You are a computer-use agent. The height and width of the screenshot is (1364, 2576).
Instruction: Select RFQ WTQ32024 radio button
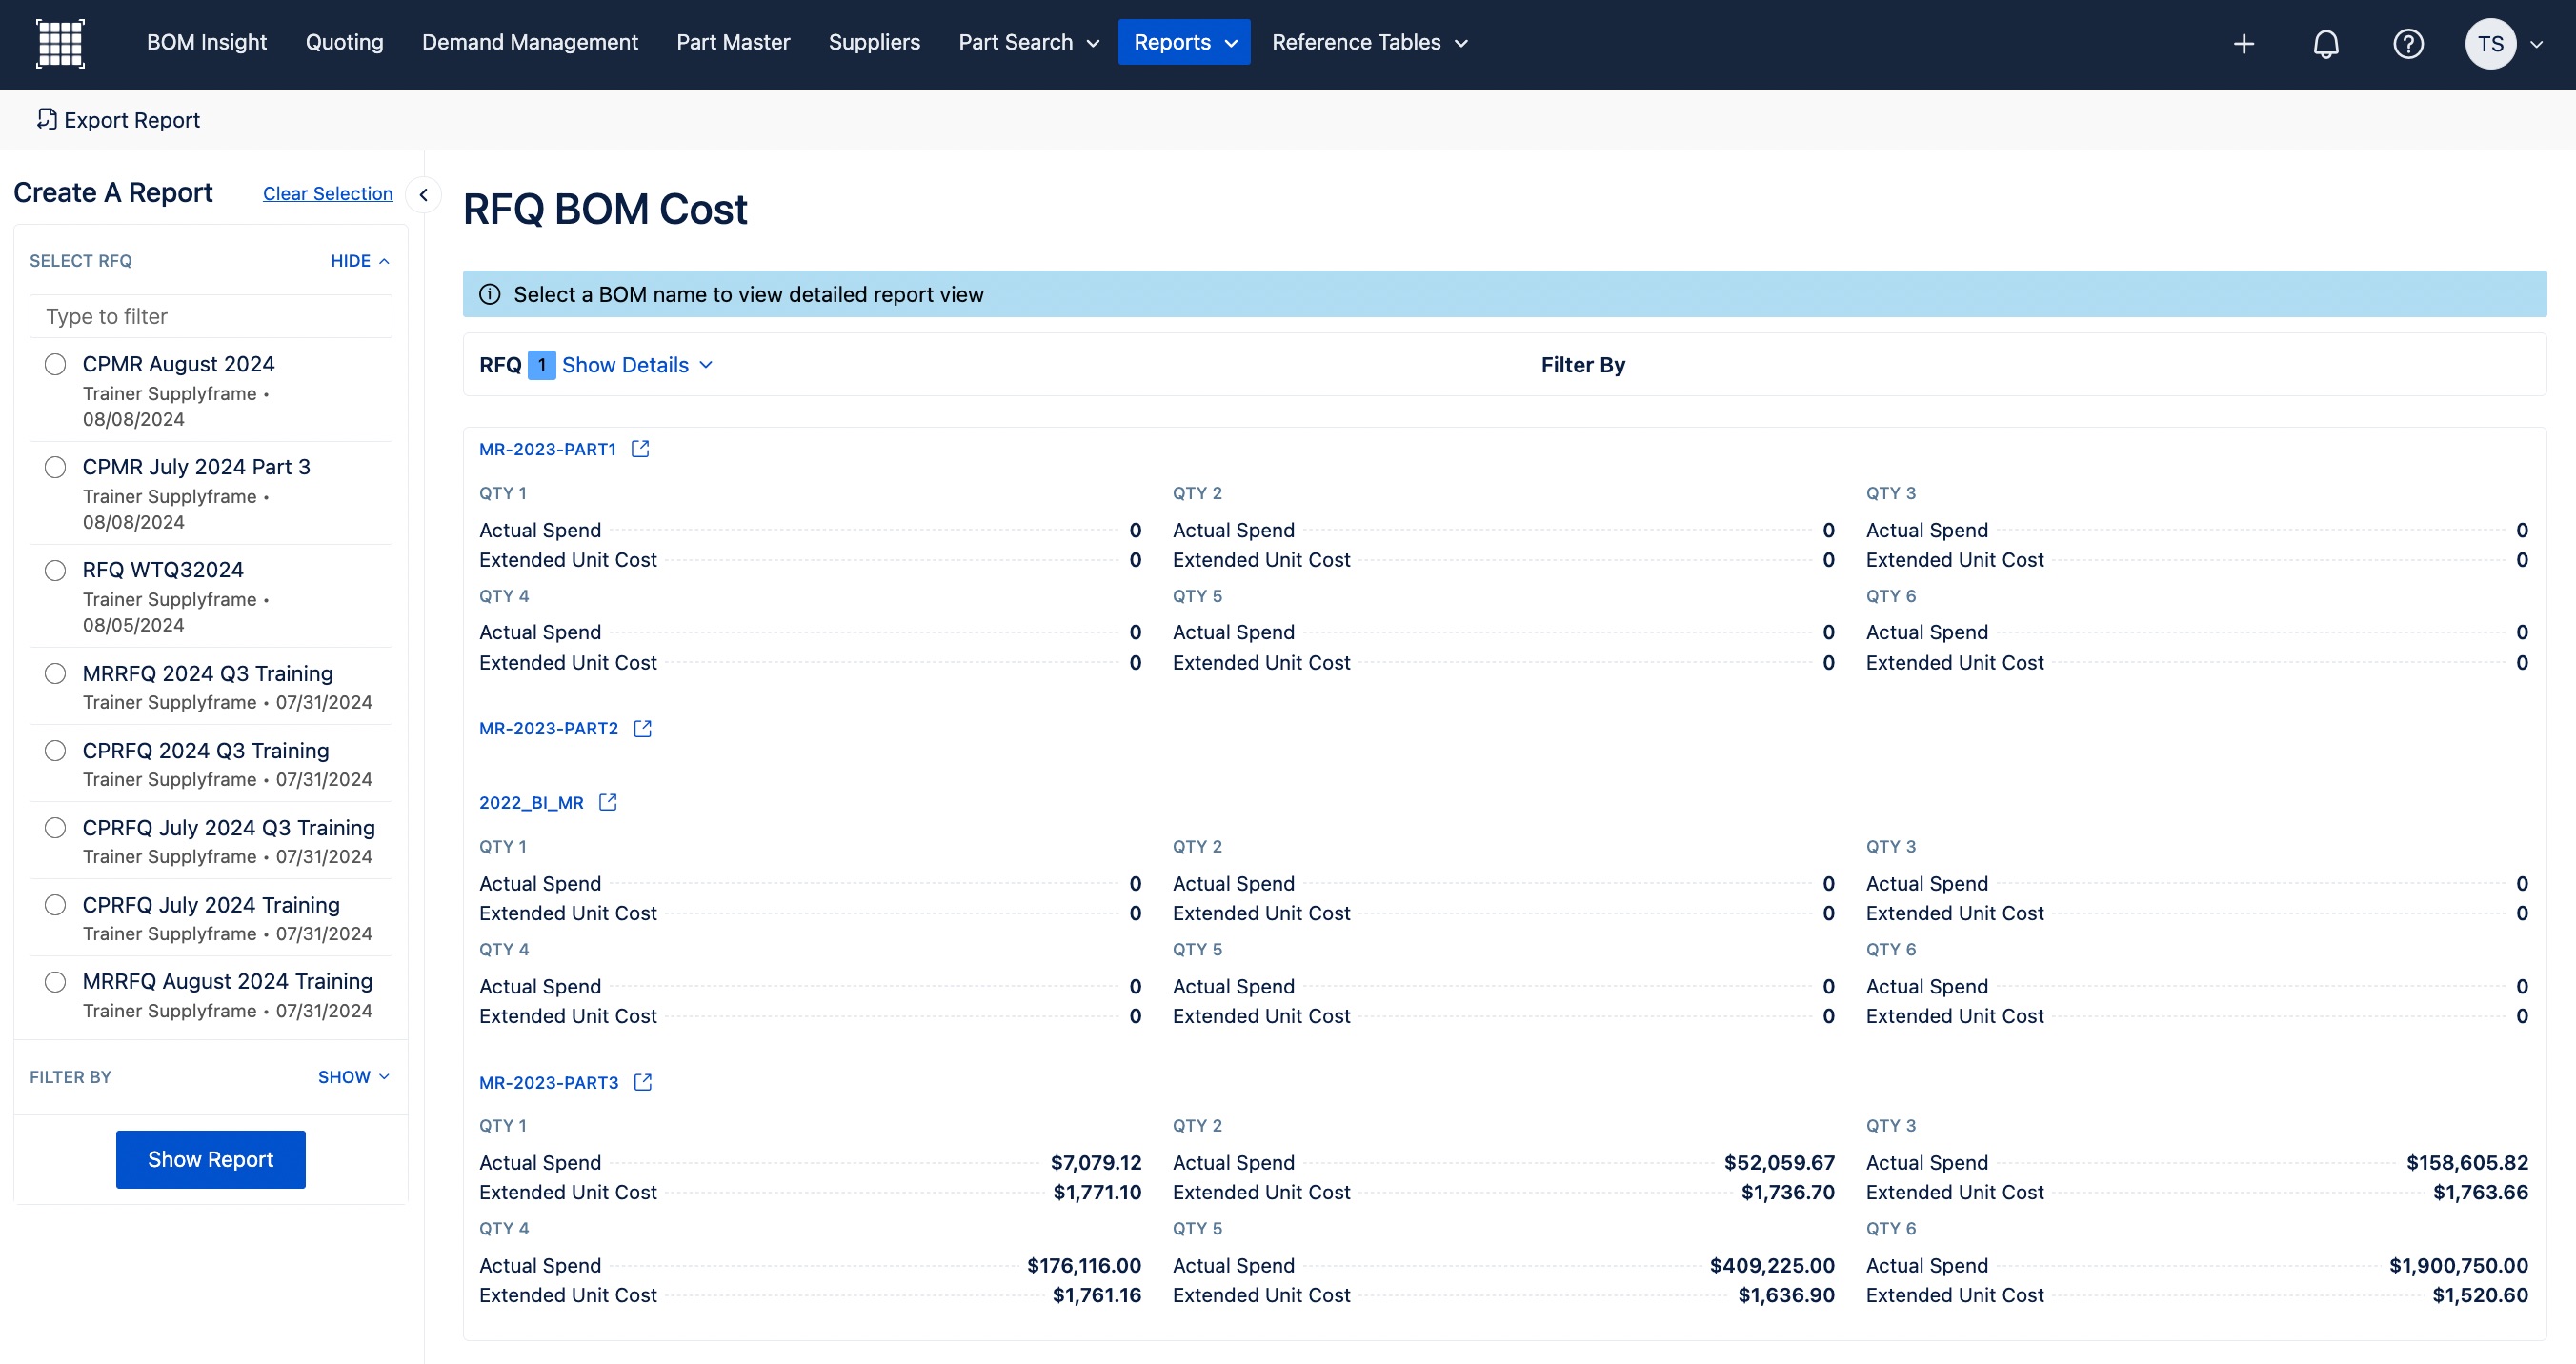[55, 570]
